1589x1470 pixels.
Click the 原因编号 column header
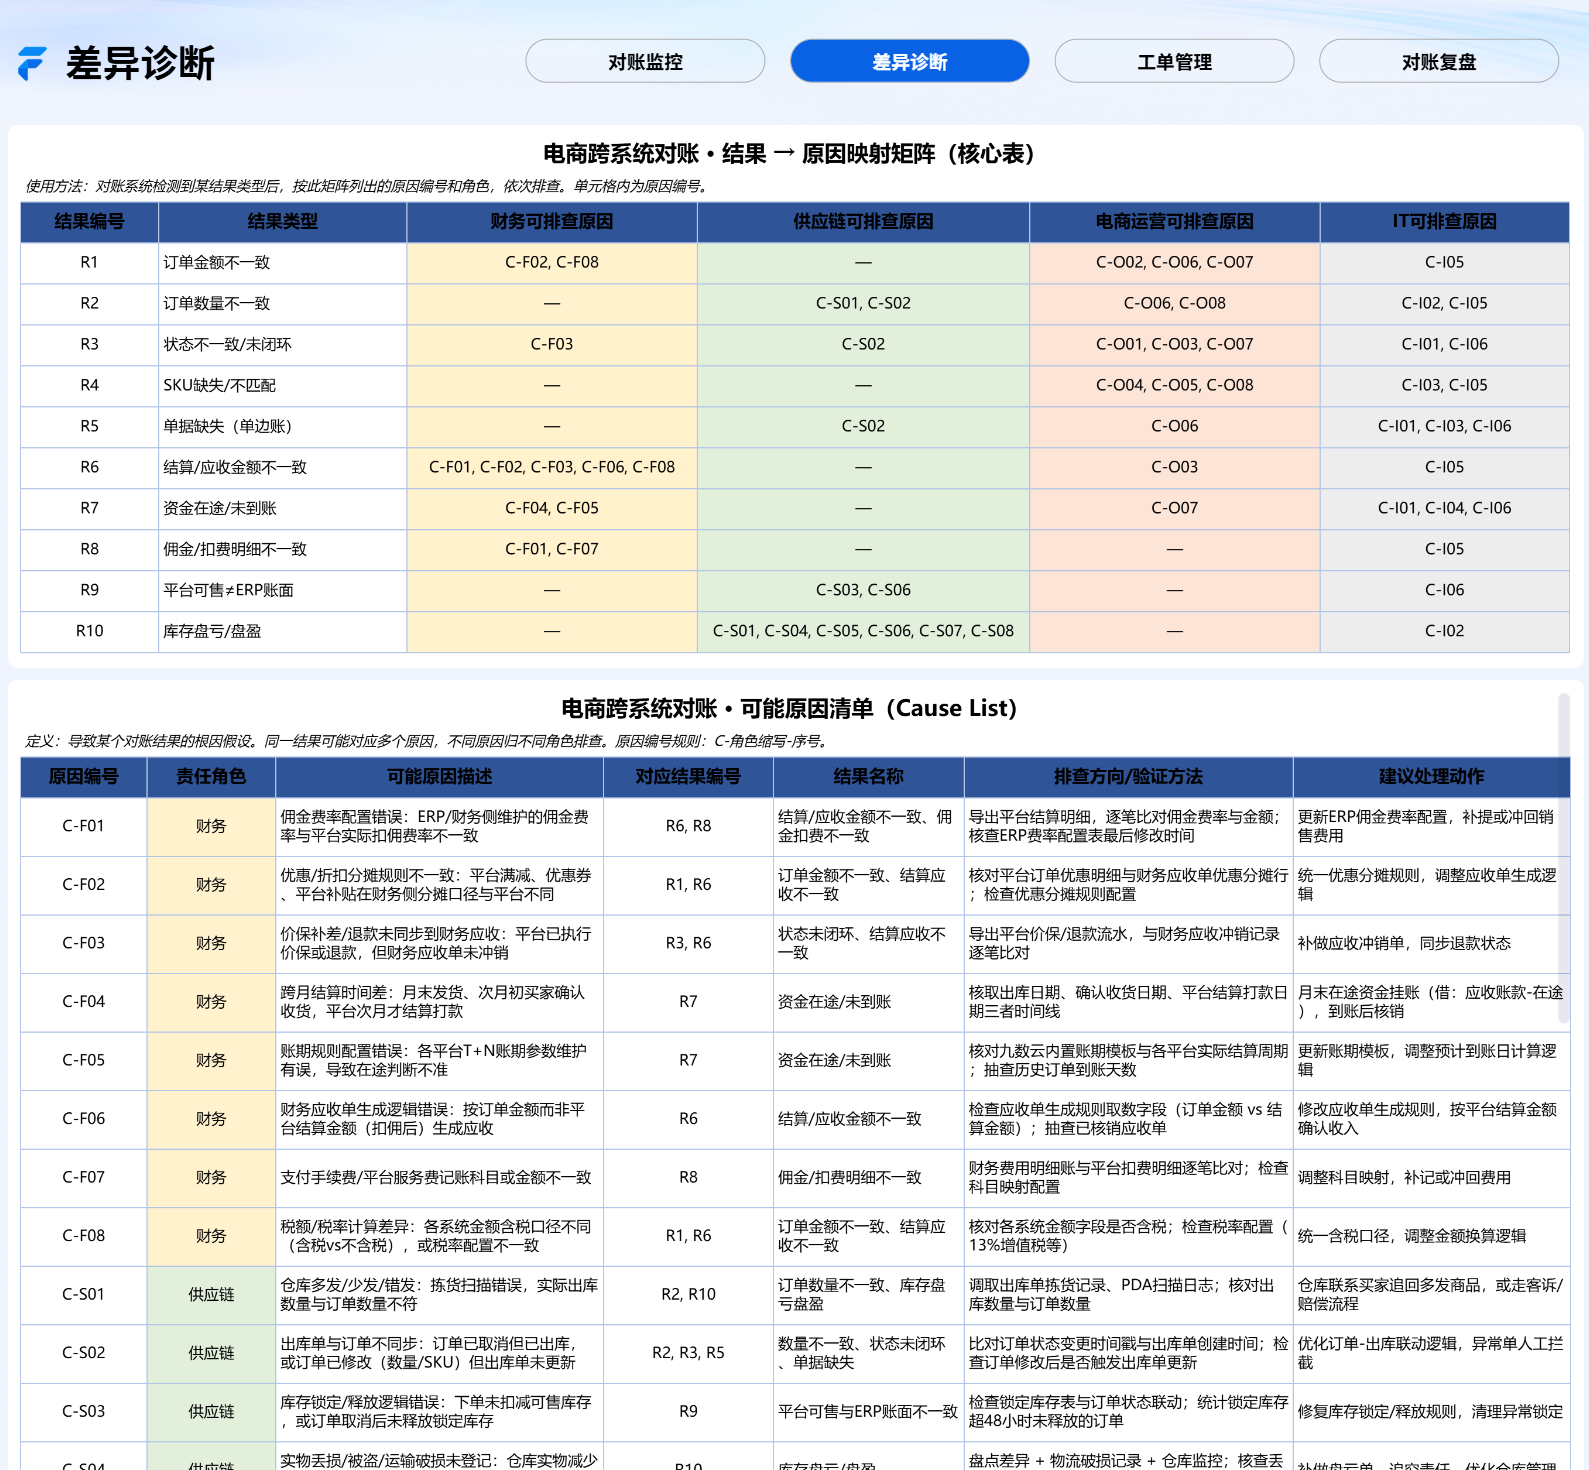coord(84,777)
